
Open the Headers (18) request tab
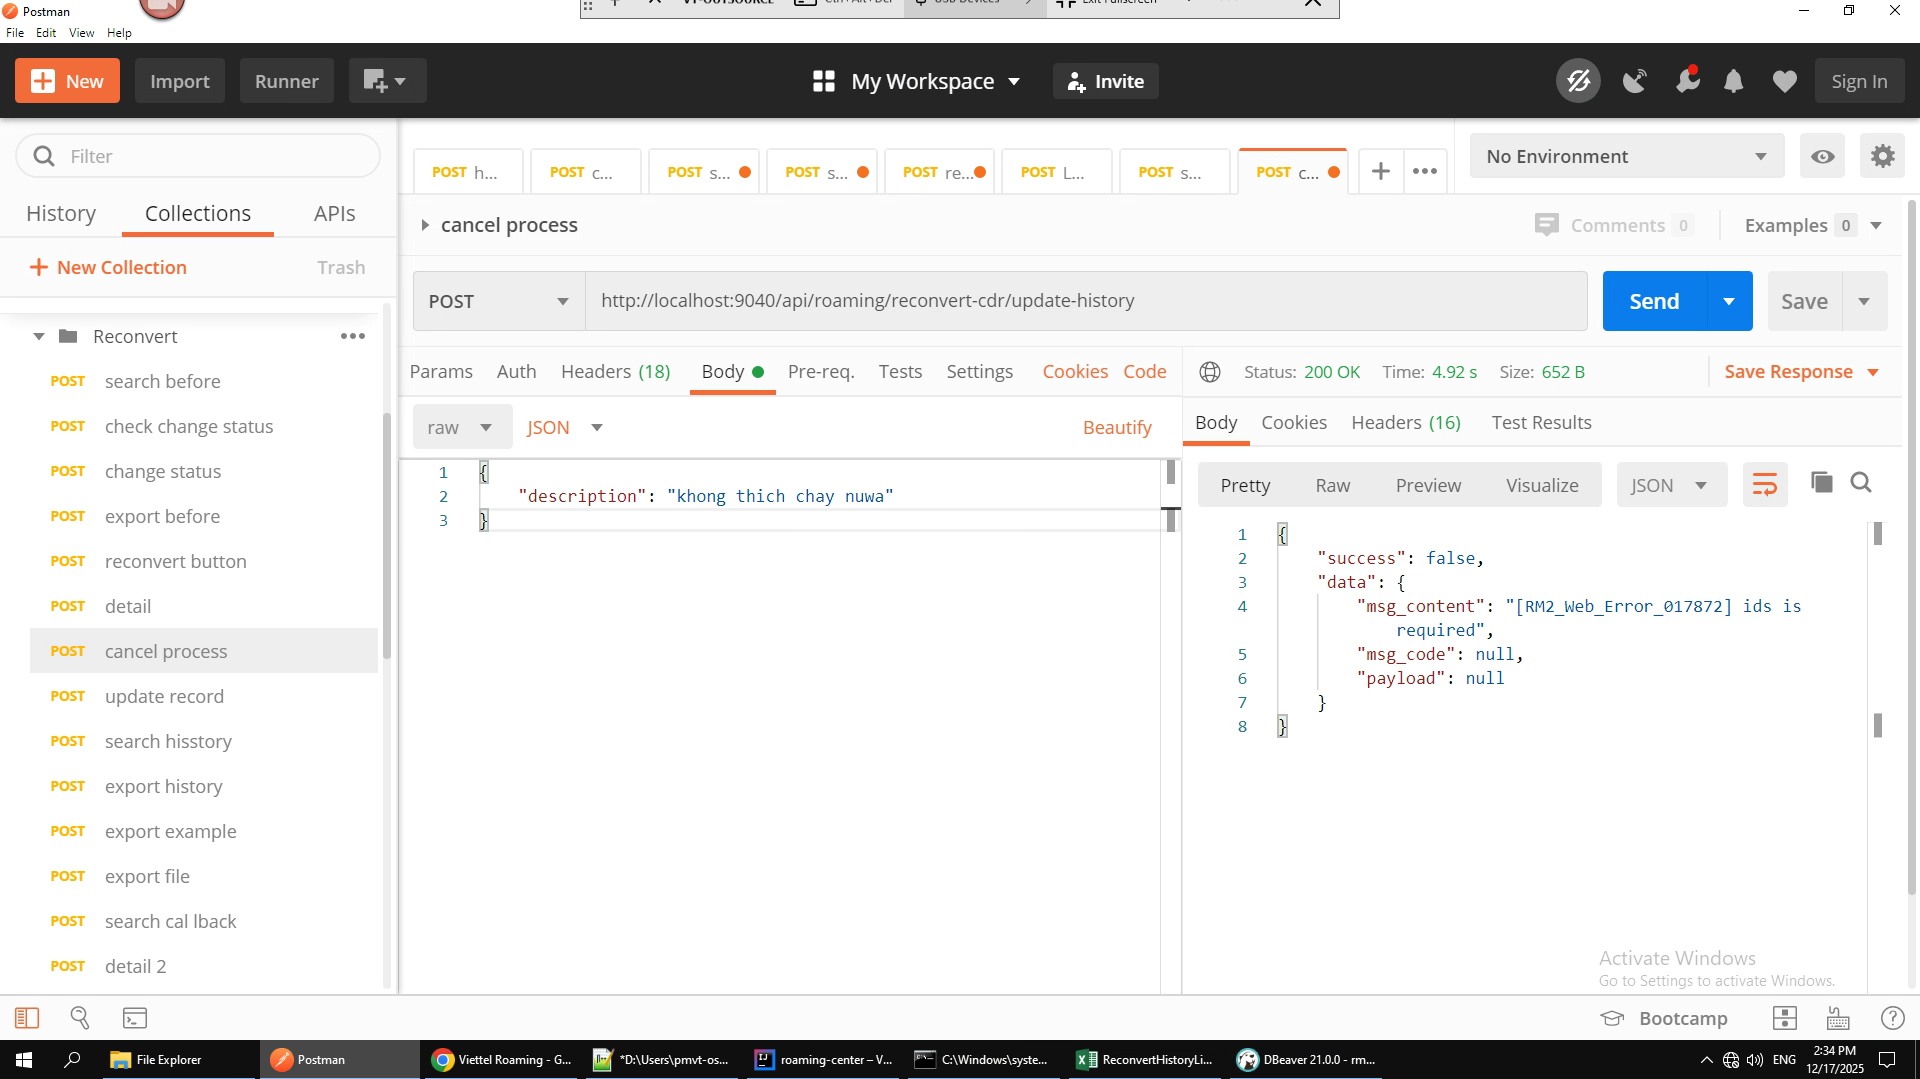tap(615, 372)
